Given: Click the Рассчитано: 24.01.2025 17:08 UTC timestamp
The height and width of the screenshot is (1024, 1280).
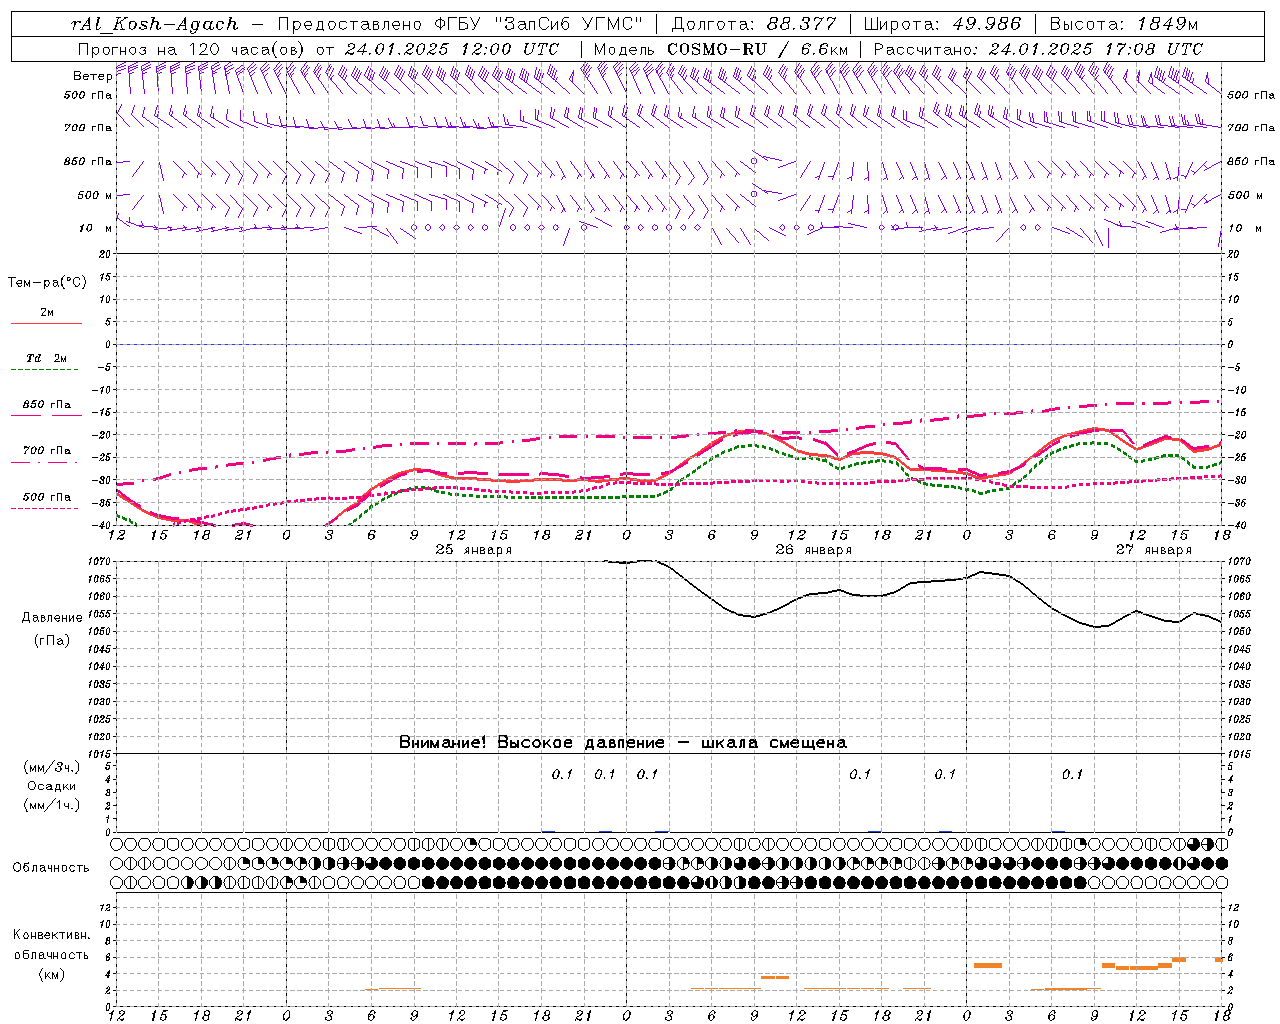Looking at the screenshot, I should (1038, 49).
